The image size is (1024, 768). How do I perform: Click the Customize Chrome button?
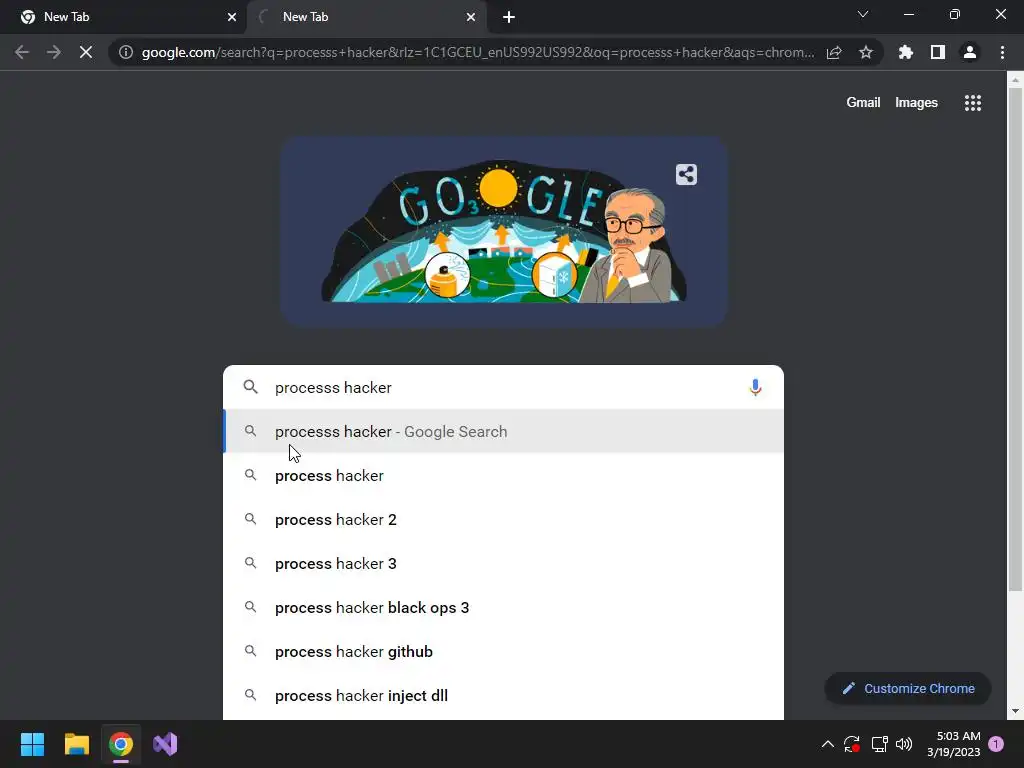coord(908,688)
